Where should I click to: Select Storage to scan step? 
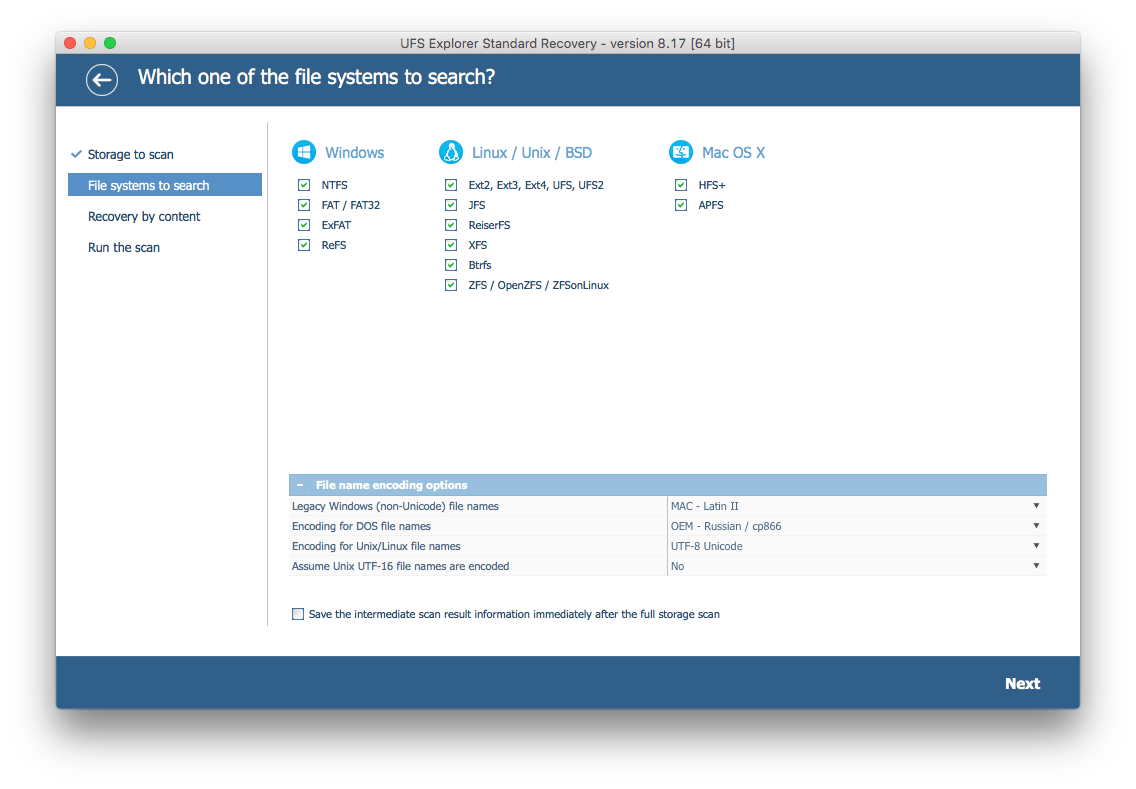tap(130, 154)
